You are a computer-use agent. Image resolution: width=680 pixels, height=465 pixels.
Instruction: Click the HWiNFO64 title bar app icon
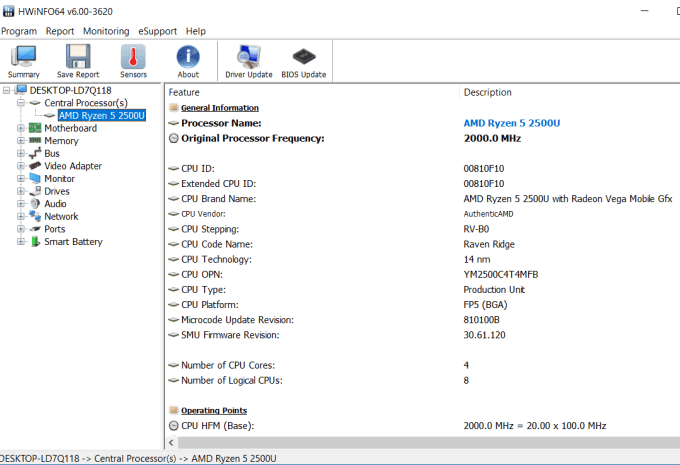(x=8, y=11)
